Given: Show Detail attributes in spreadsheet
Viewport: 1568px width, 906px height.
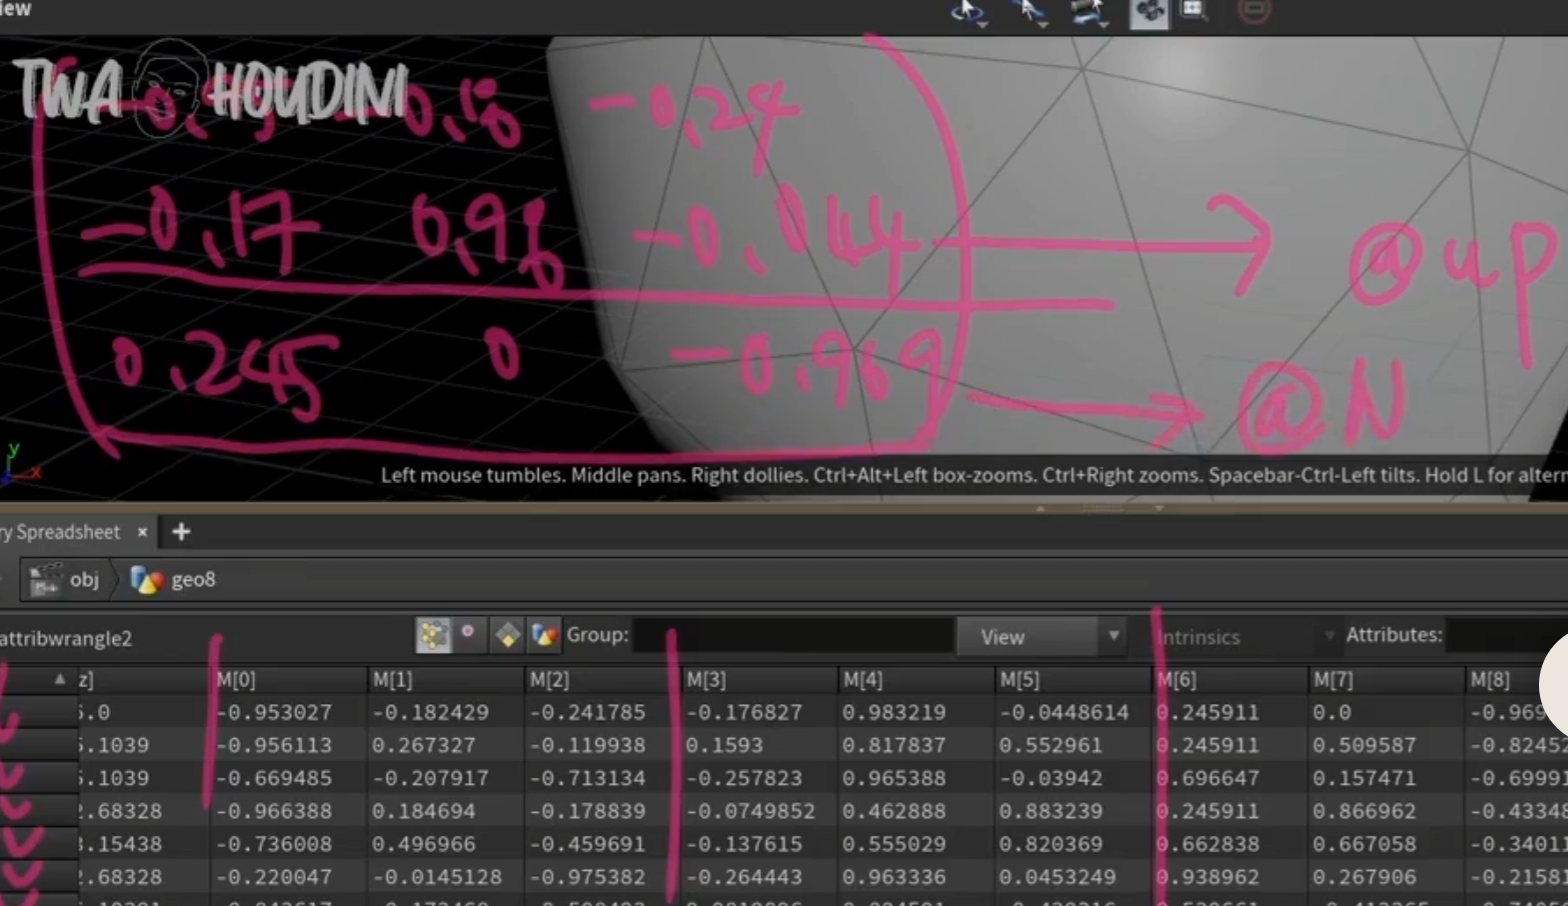Looking at the screenshot, I should (x=545, y=635).
